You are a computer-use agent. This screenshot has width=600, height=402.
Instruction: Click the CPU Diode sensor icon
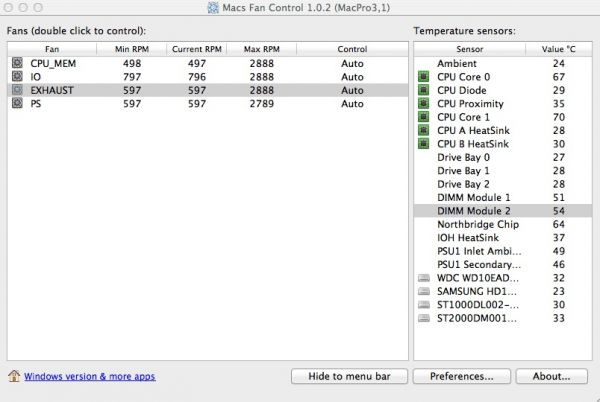pyautogui.click(x=424, y=90)
